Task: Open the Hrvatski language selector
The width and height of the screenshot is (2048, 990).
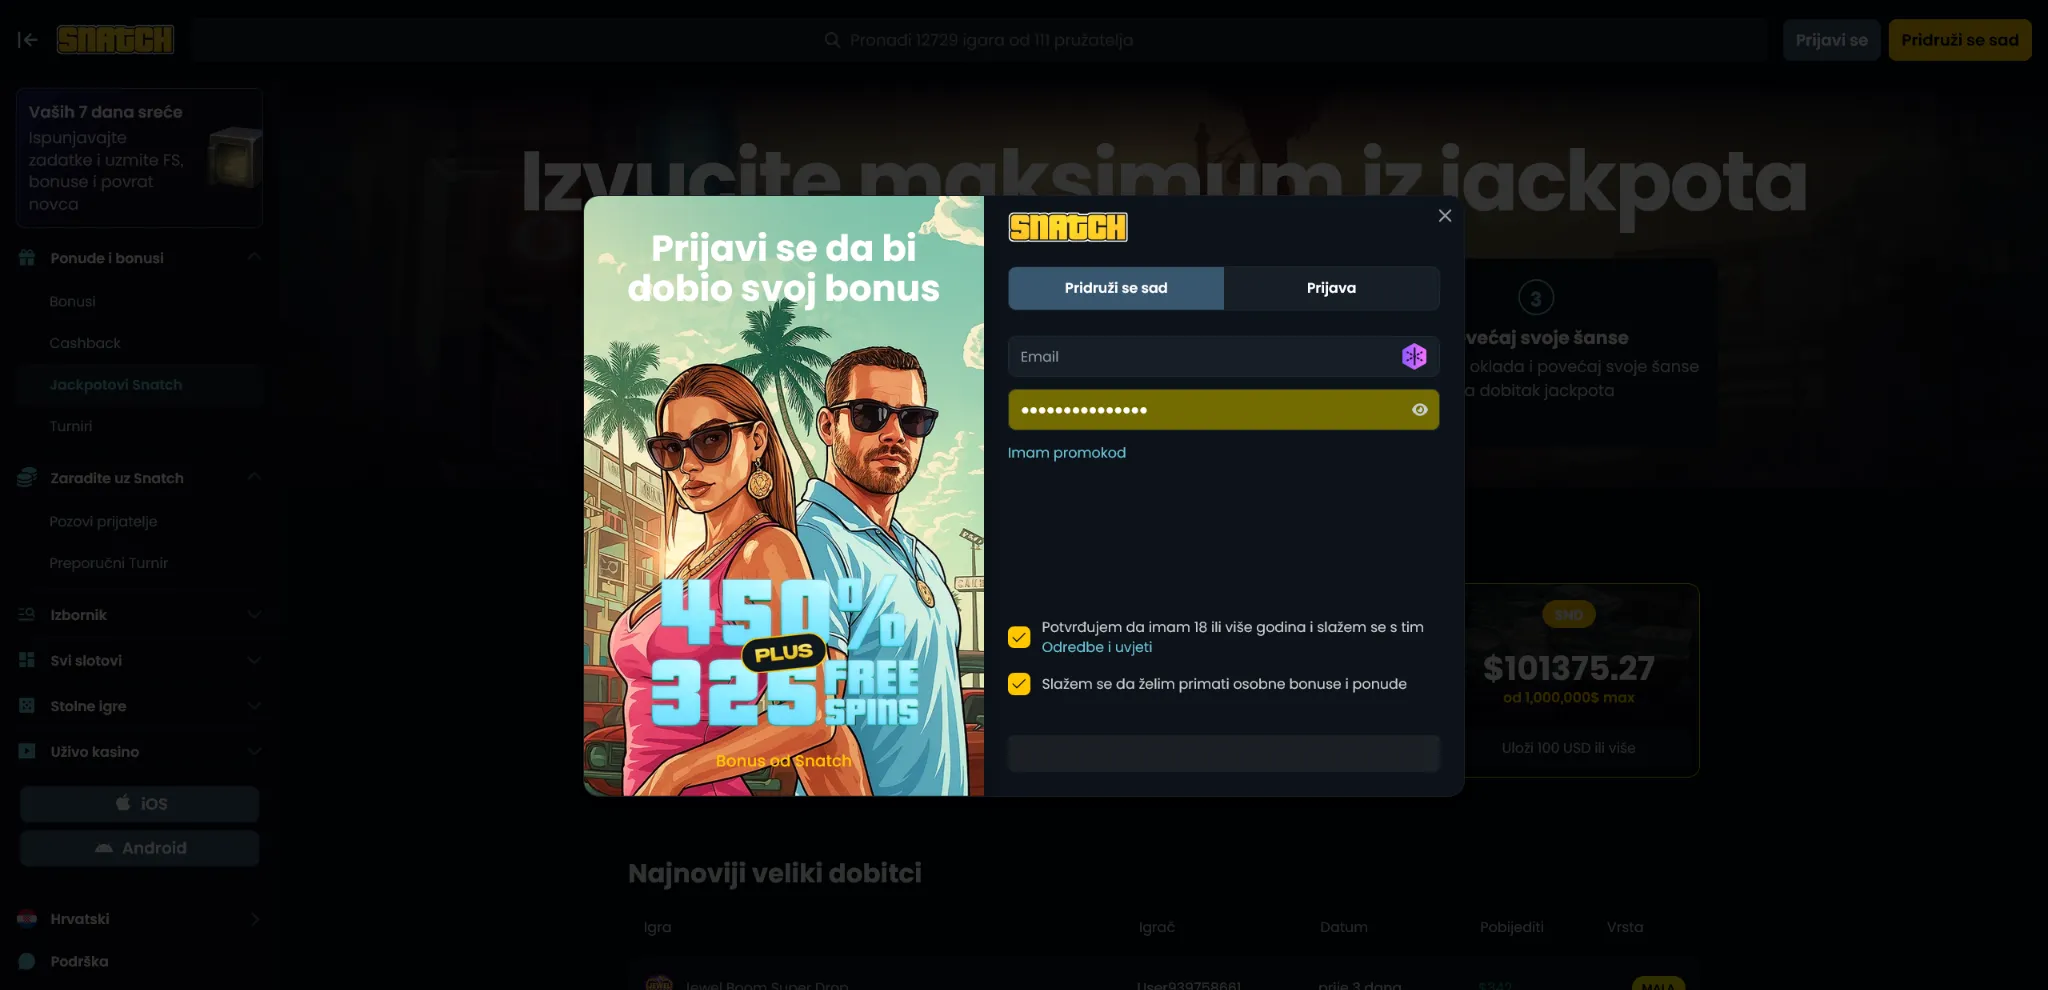Action: (x=139, y=919)
